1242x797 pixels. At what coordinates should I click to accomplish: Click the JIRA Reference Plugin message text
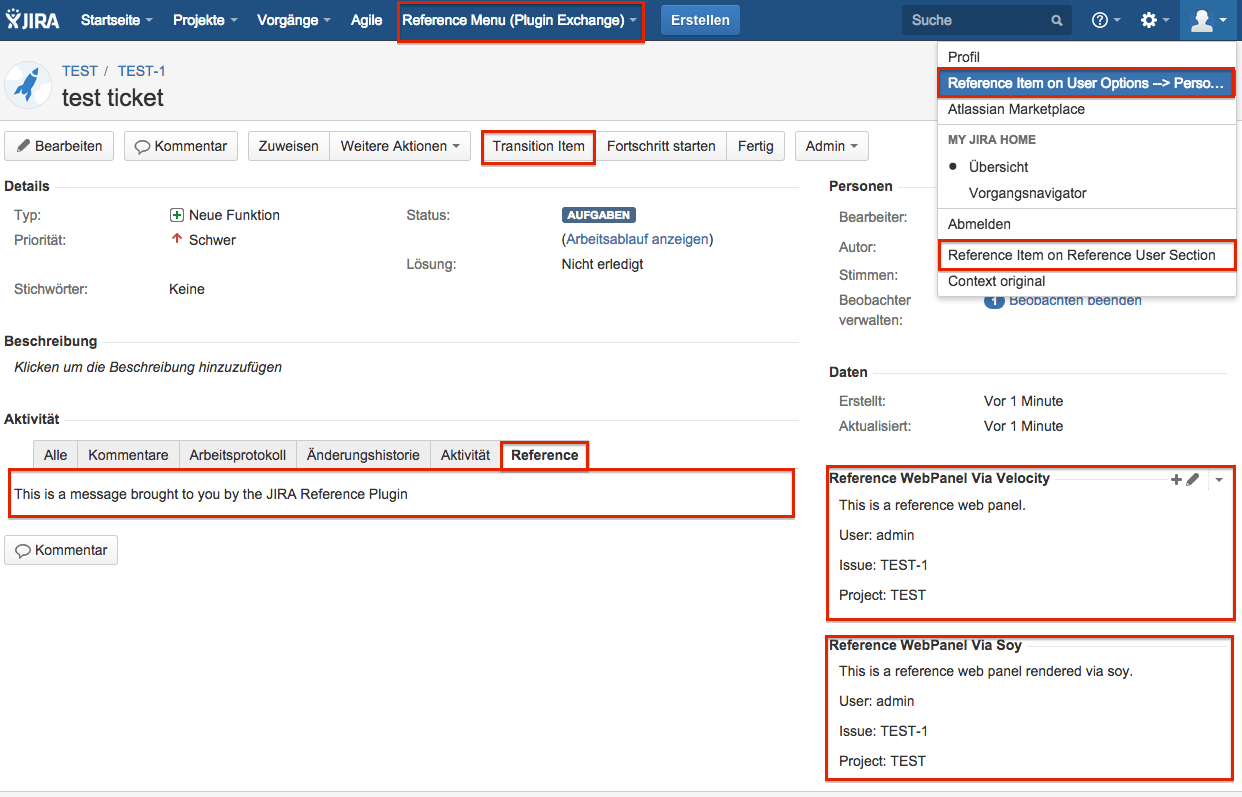point(211,494)
